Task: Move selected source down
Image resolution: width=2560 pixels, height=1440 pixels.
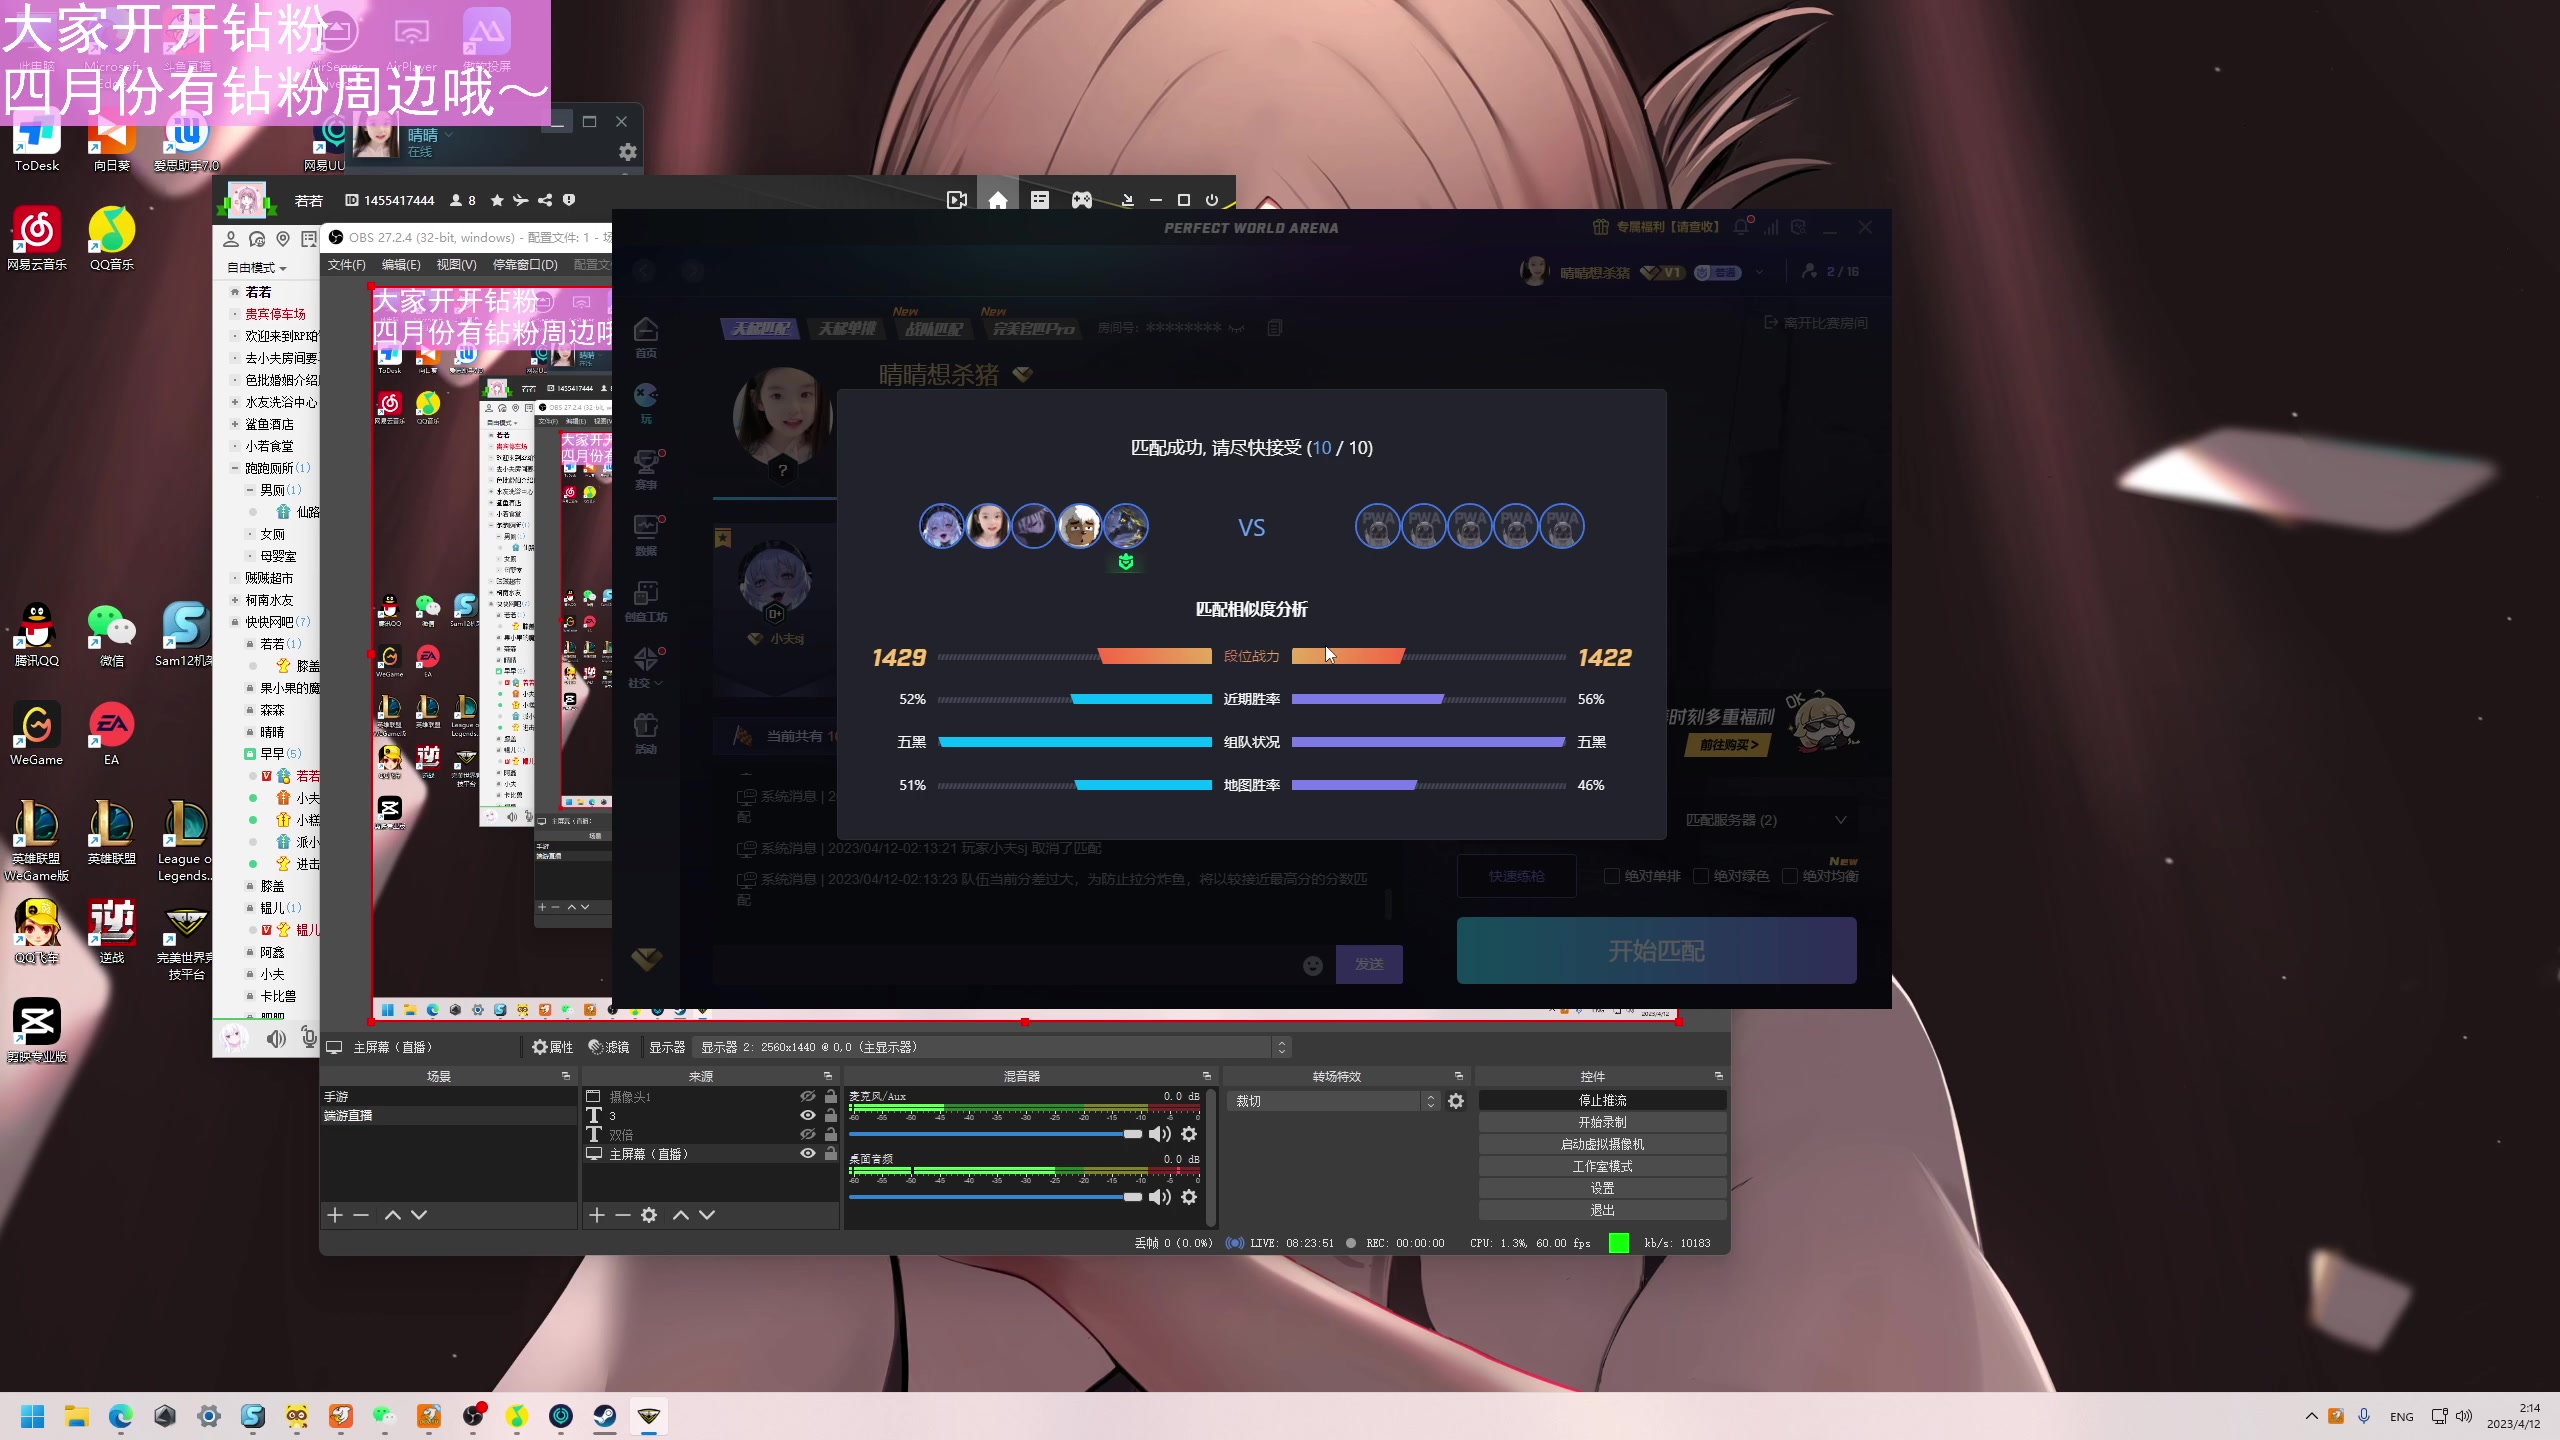Action: coord(707,1215)
